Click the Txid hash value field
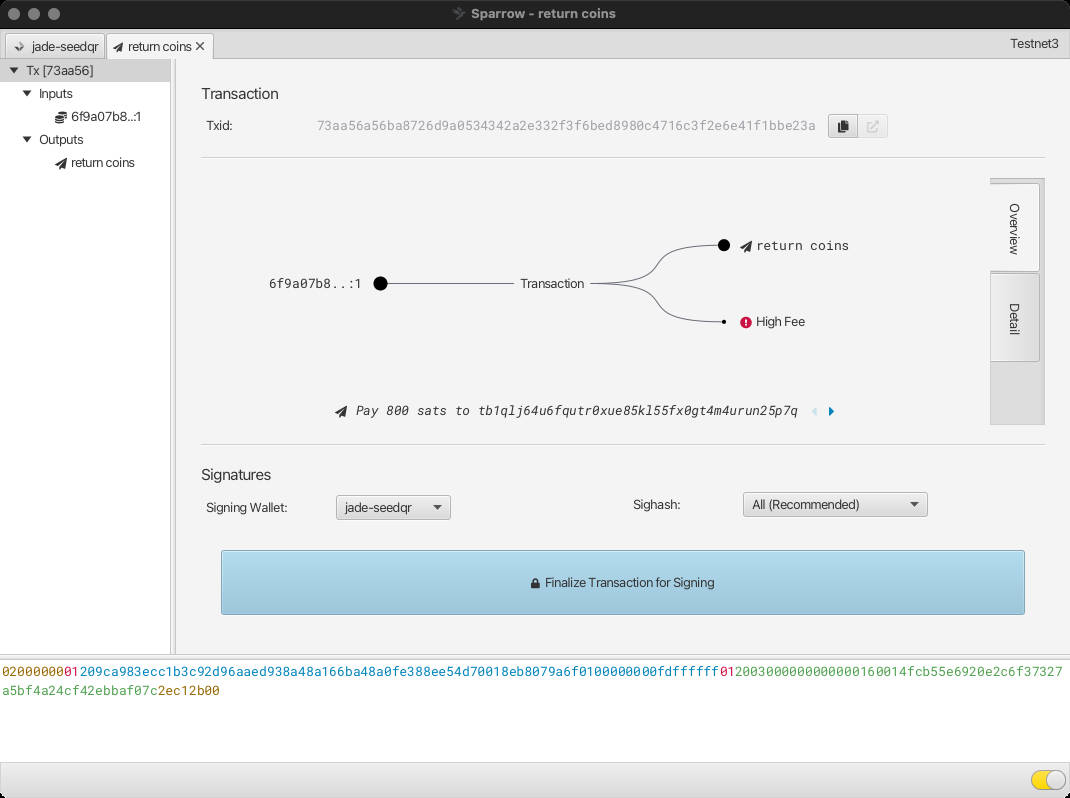 pyautogui.click(x=566, y=126)
